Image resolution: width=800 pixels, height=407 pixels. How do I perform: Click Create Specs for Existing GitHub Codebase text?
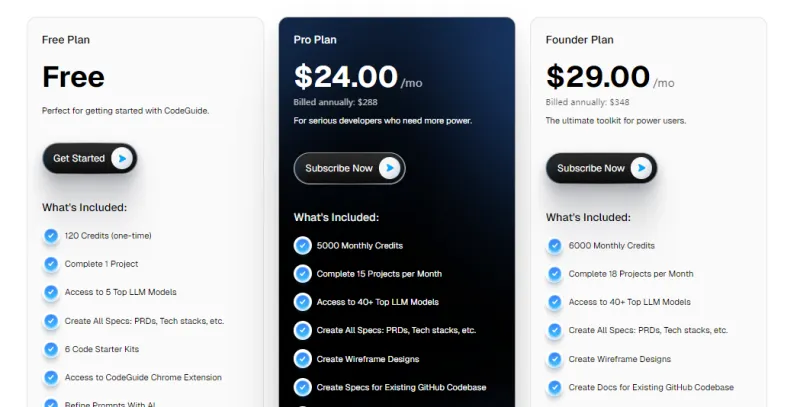(x=401, y=387)
